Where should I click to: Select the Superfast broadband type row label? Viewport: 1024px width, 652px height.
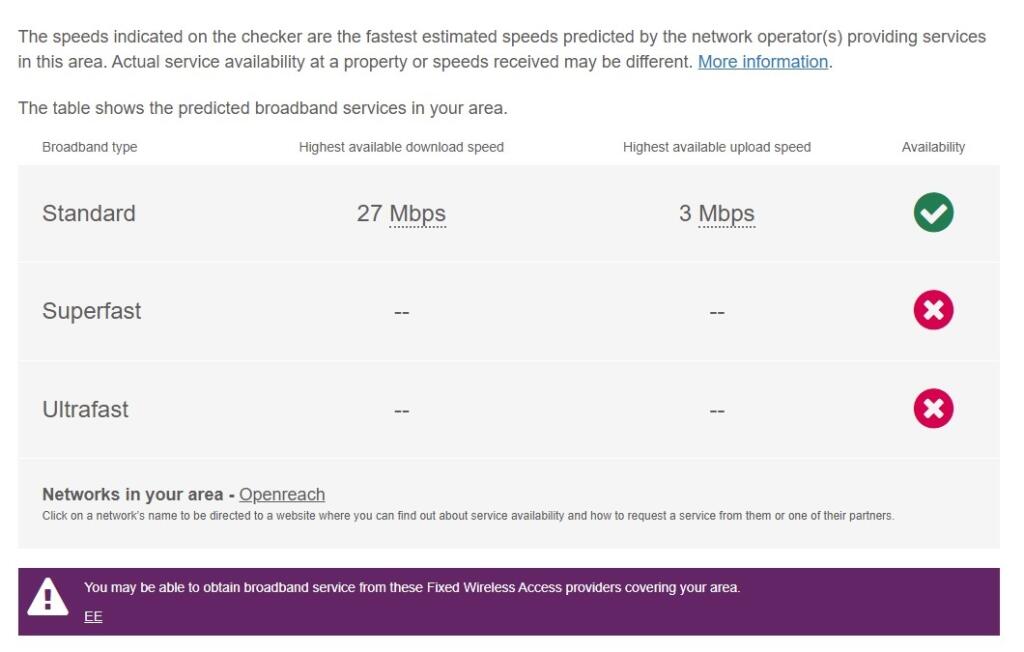[x=91, y=311]
